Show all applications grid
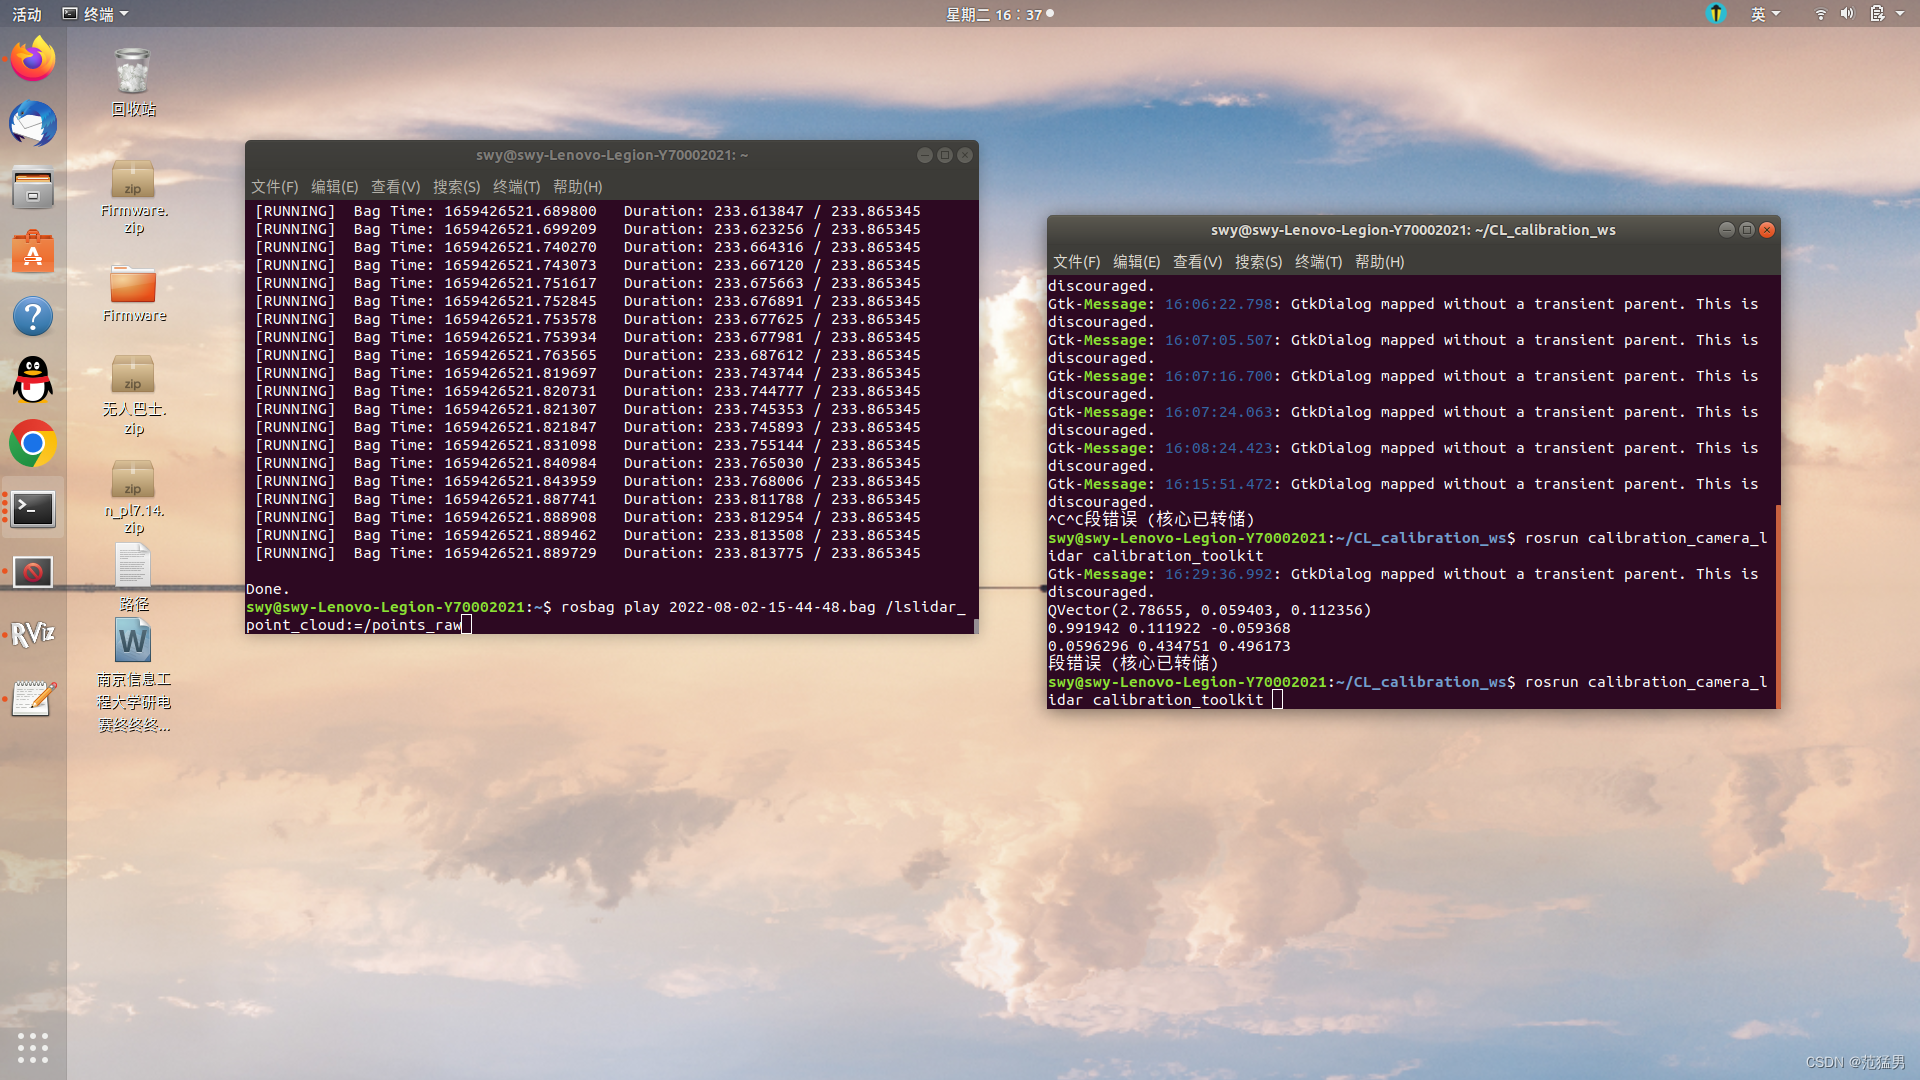Viewport: 1920px width, 1080px height. click(33, 1047)
